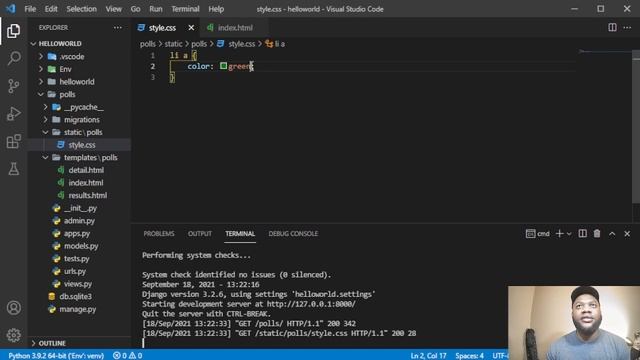Expand the __pycache__ folder
The height and width of the screenshot is (360, 640).
pyautogui.click(x=45, y=107)
